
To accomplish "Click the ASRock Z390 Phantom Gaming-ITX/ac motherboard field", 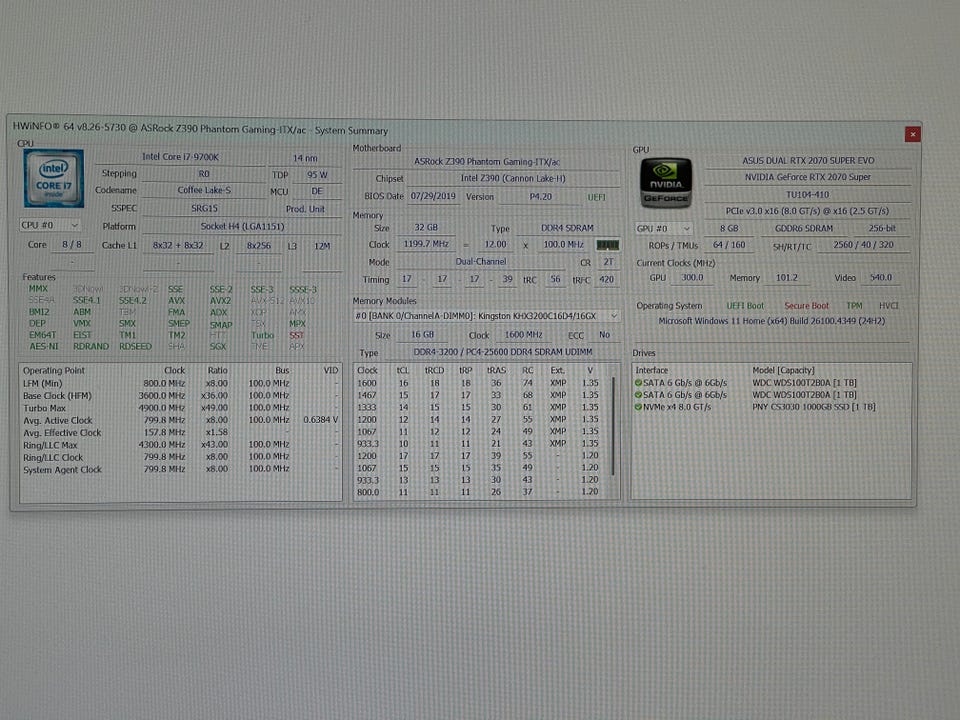I will pos(487,162).
